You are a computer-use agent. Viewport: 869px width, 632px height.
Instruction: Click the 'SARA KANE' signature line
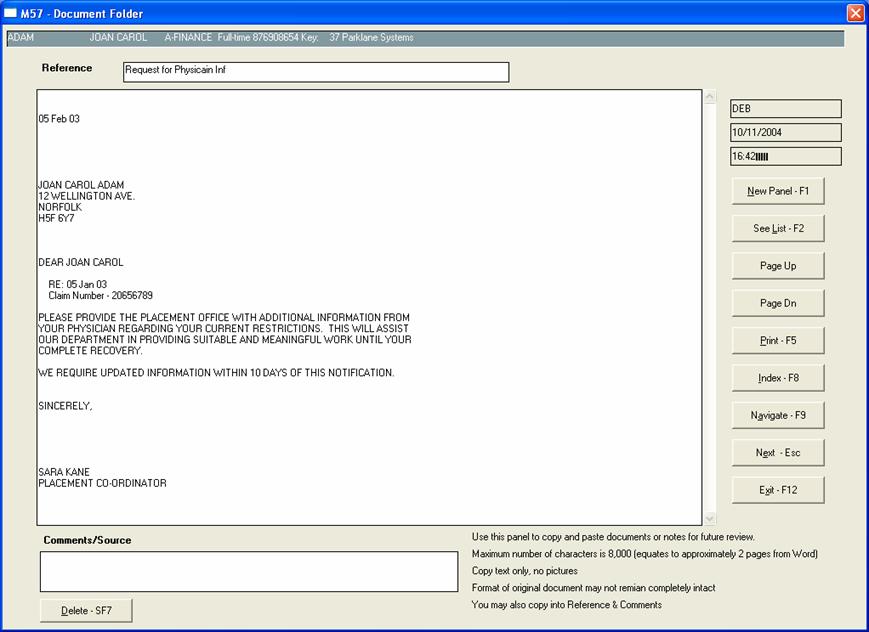(64, 472)
